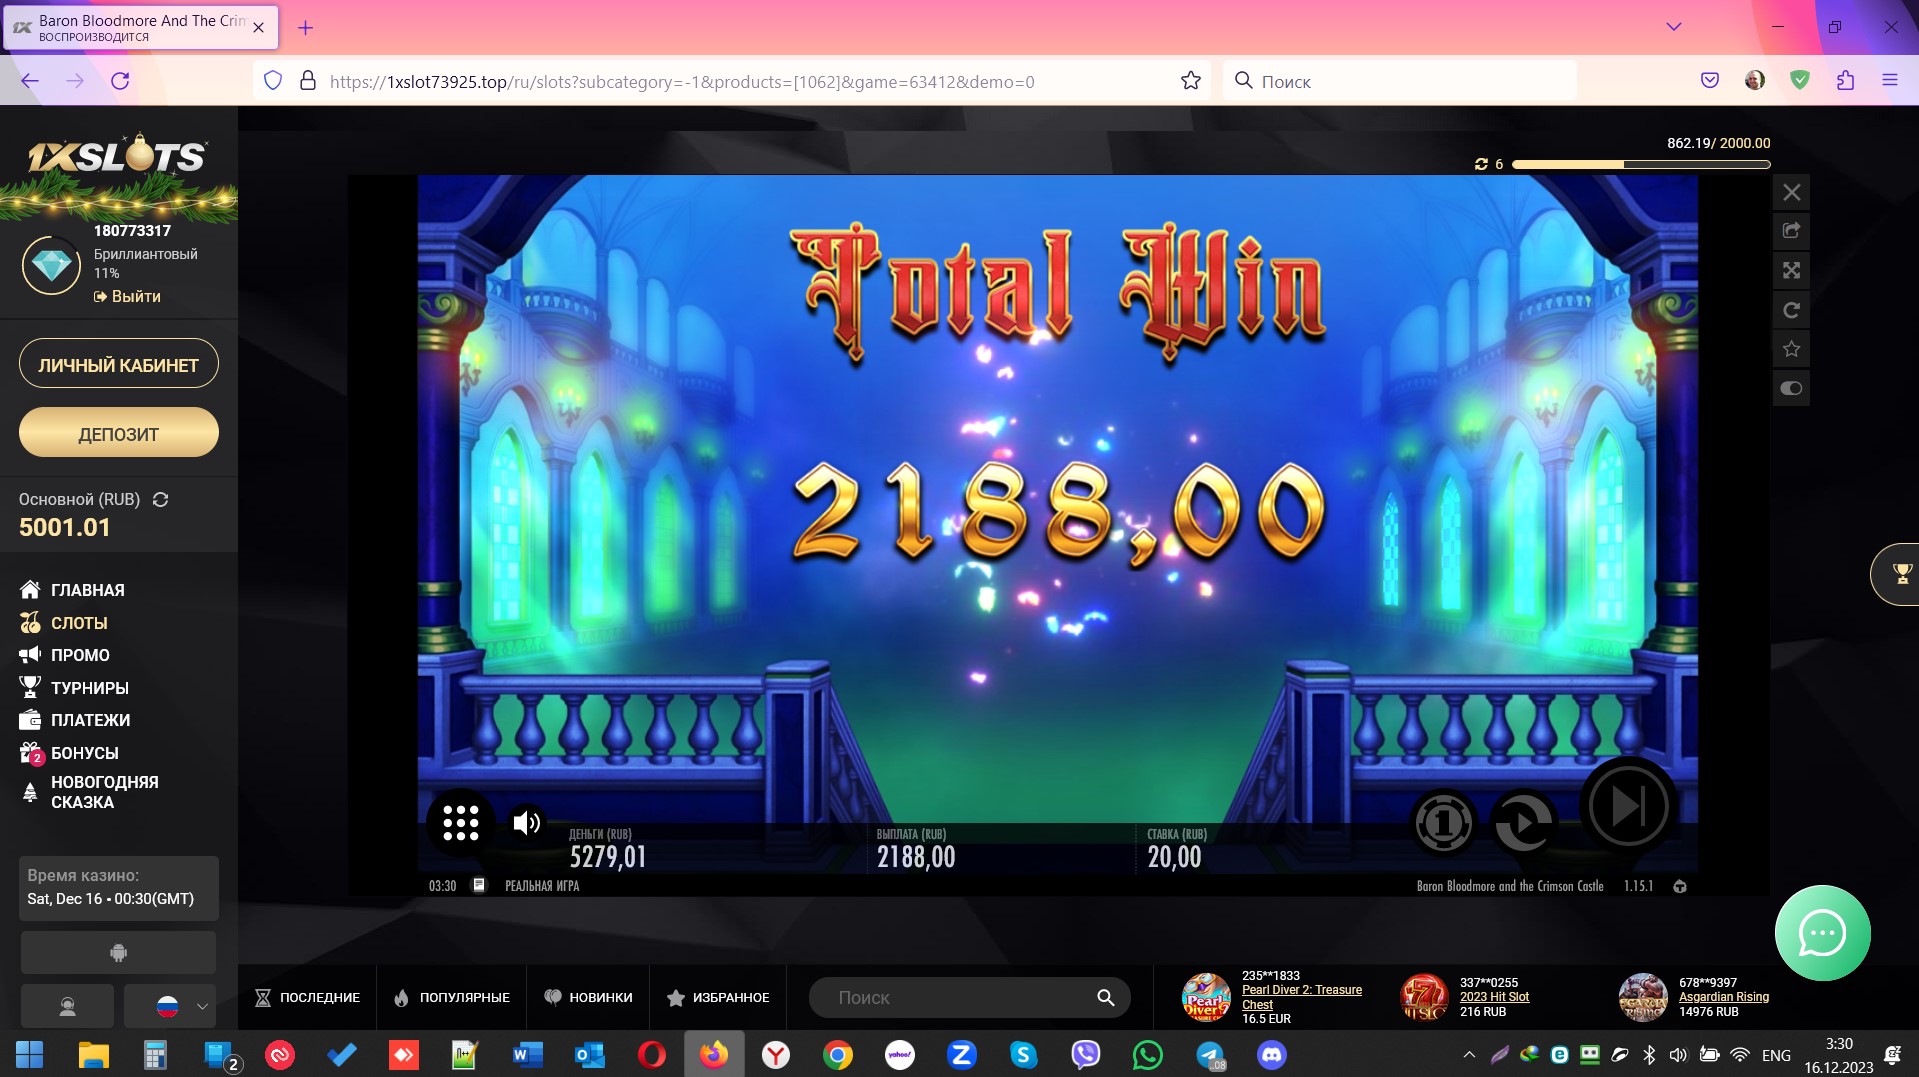Bookmark this page with the star
1919x1077 pixels.
coord(1190,81)
